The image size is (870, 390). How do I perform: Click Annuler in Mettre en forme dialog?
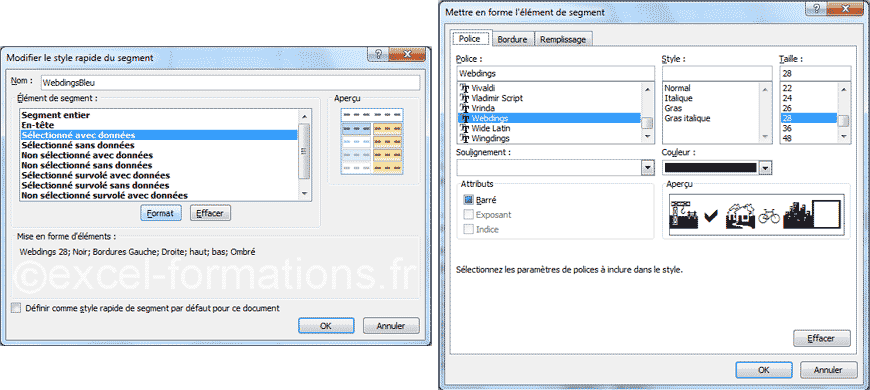coord(828,369)
